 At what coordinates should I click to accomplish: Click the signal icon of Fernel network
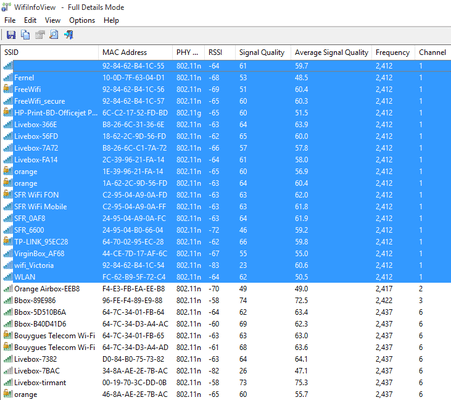tap(8, 78)
